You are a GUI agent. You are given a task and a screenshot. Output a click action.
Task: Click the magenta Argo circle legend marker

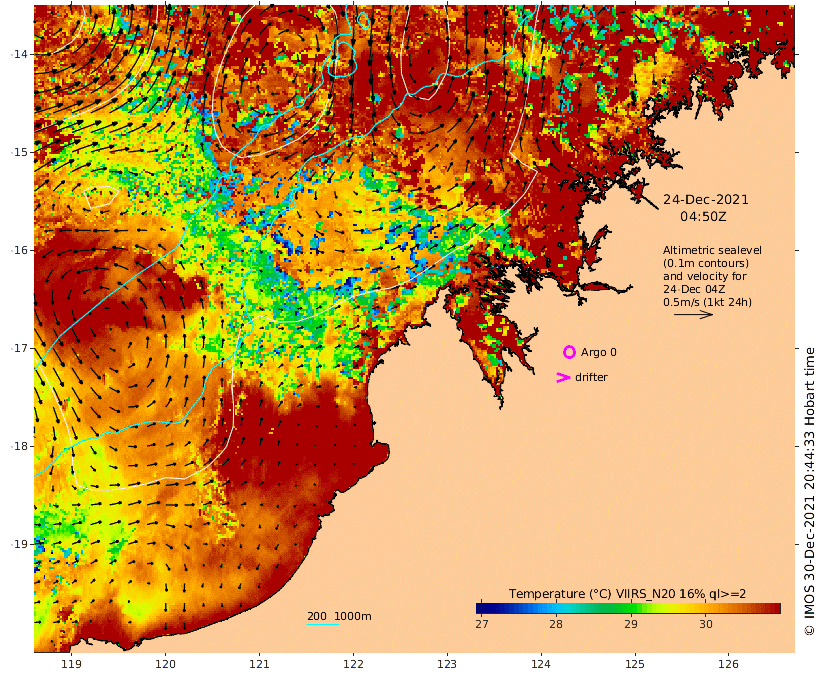[569, 352]
